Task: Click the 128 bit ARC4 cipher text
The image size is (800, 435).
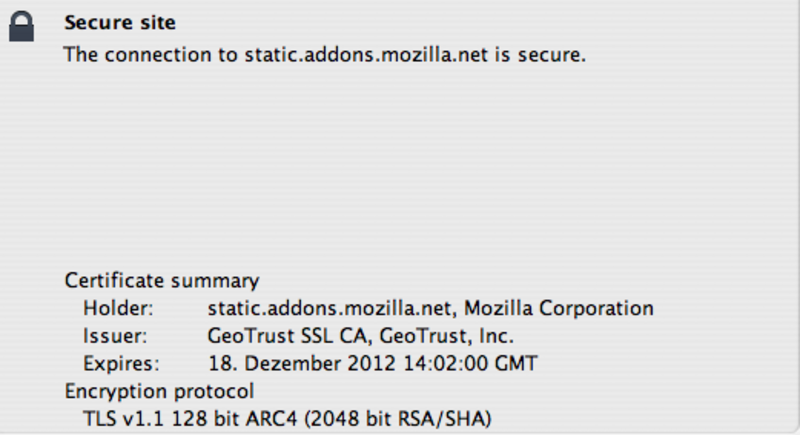Action: pyautogui.click(x=234, y=419)
